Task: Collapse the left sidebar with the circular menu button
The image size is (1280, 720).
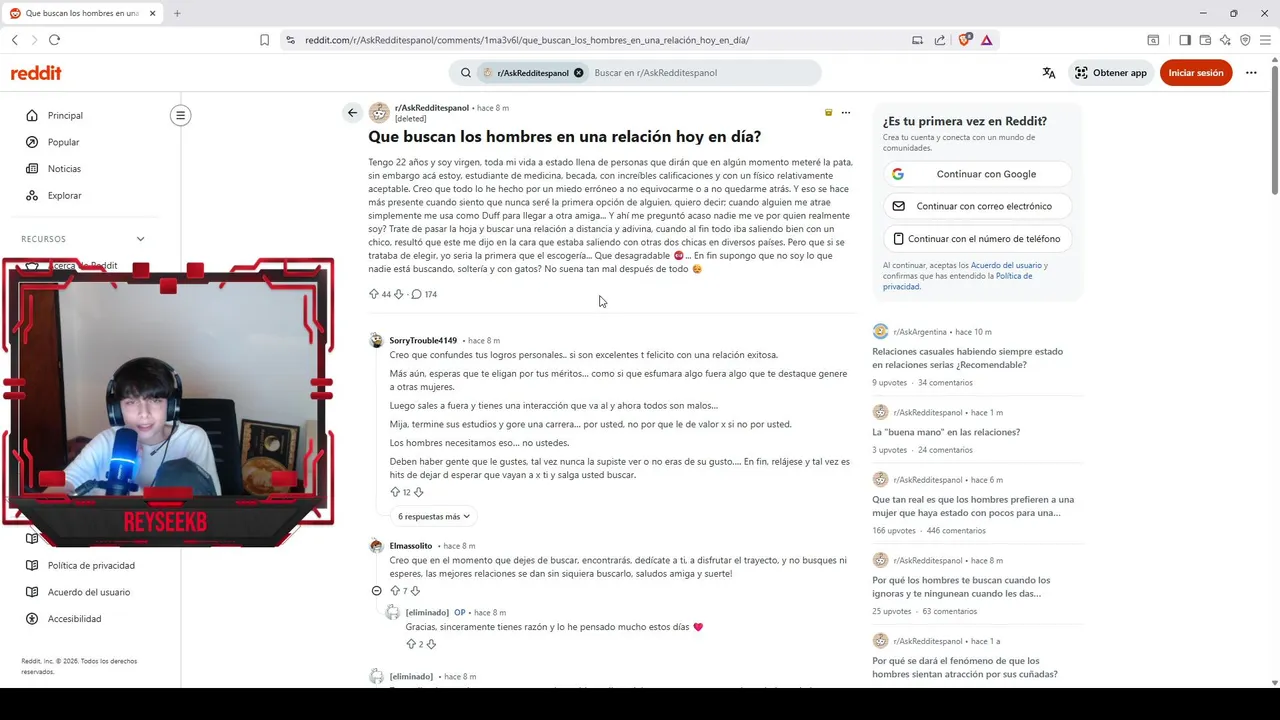Action: [180, 115]
